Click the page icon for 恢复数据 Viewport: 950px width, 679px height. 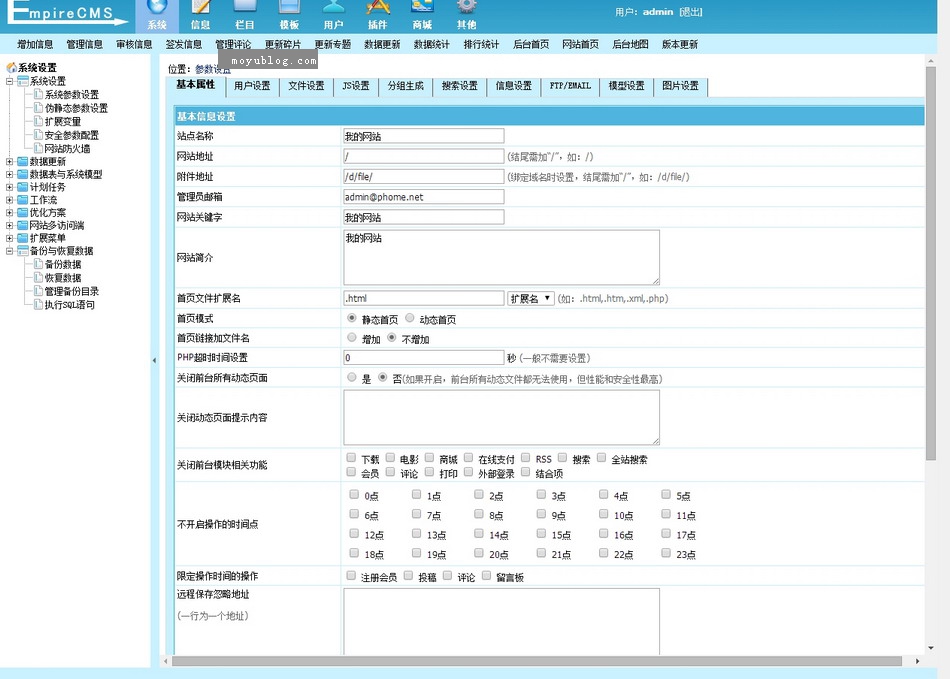38,277
